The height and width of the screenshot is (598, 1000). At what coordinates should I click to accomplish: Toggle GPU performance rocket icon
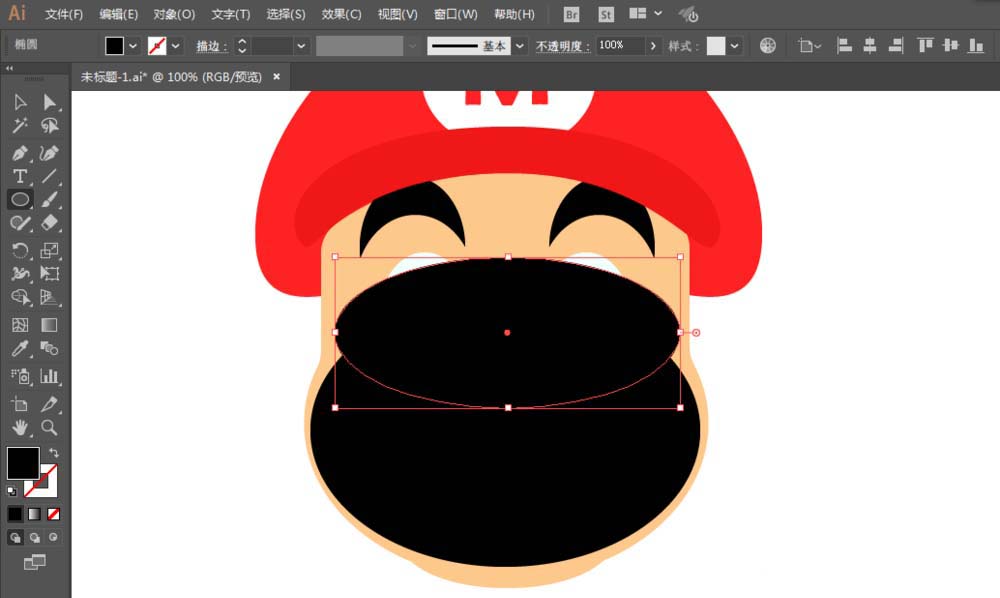(x=689, y=14)
